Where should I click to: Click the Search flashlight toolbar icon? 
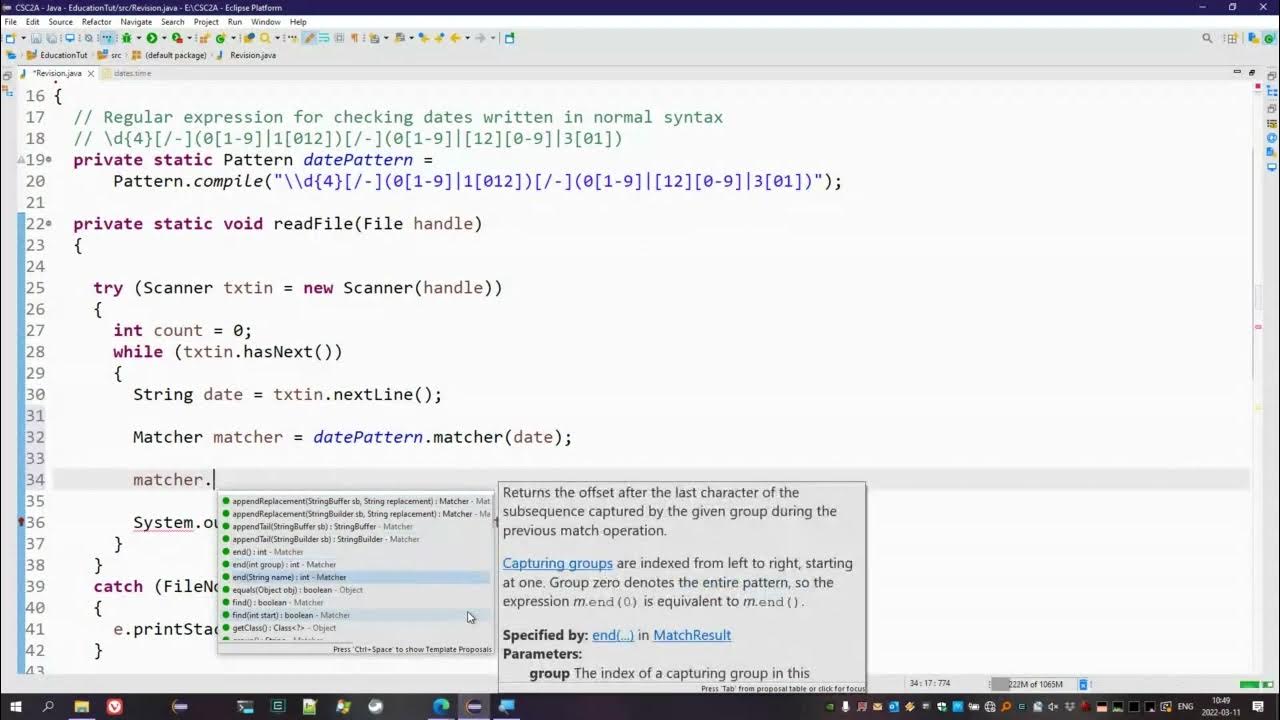coord(265,38)
